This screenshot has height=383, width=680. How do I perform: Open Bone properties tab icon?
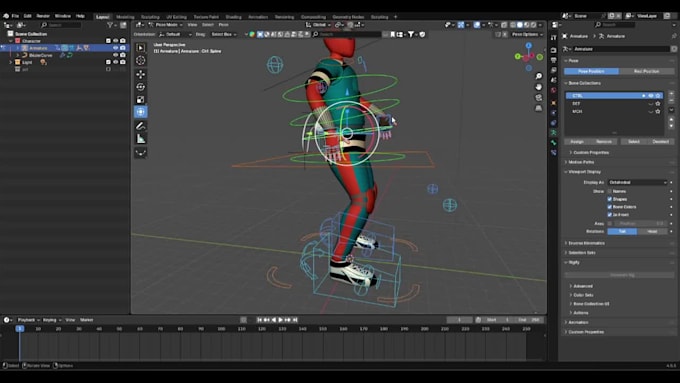point(554,143)
